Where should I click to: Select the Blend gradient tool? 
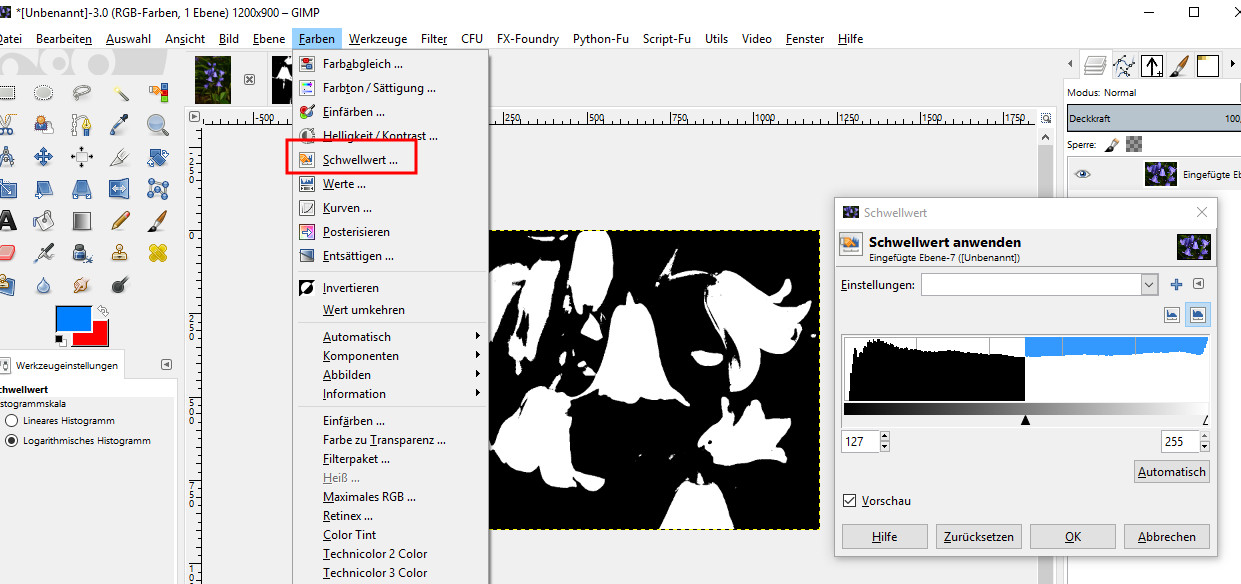click(82, 220)
